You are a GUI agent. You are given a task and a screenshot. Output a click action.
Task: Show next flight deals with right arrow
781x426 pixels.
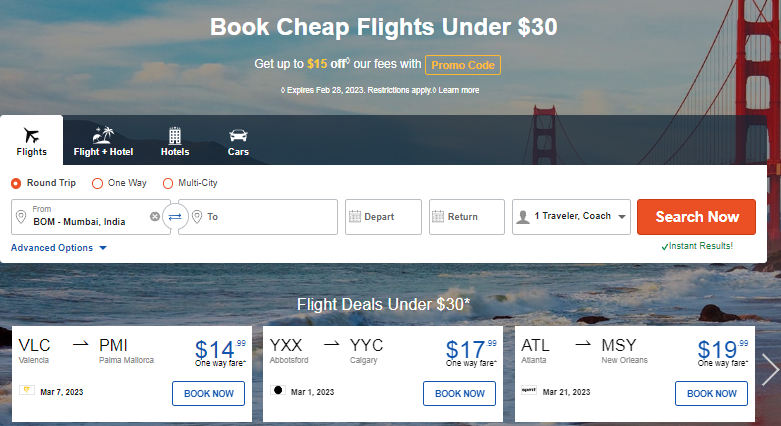769,369
